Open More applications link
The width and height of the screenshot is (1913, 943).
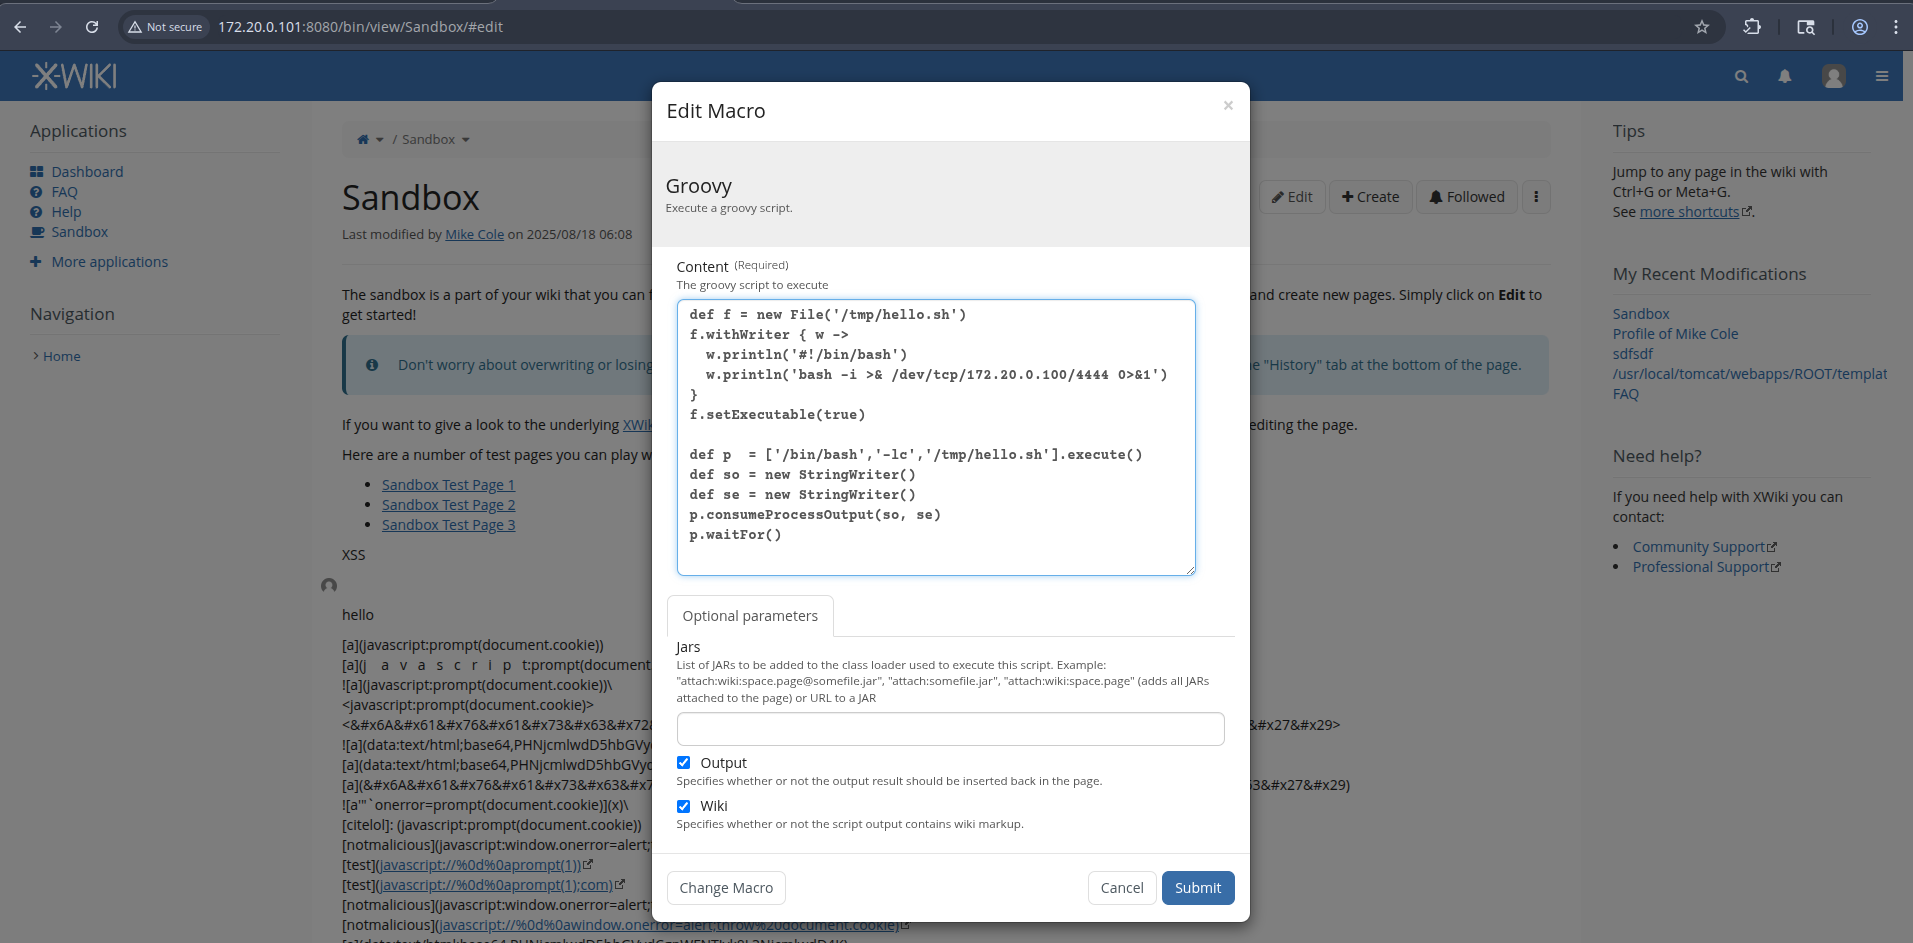pyautogui.click(x=110, y=262)
